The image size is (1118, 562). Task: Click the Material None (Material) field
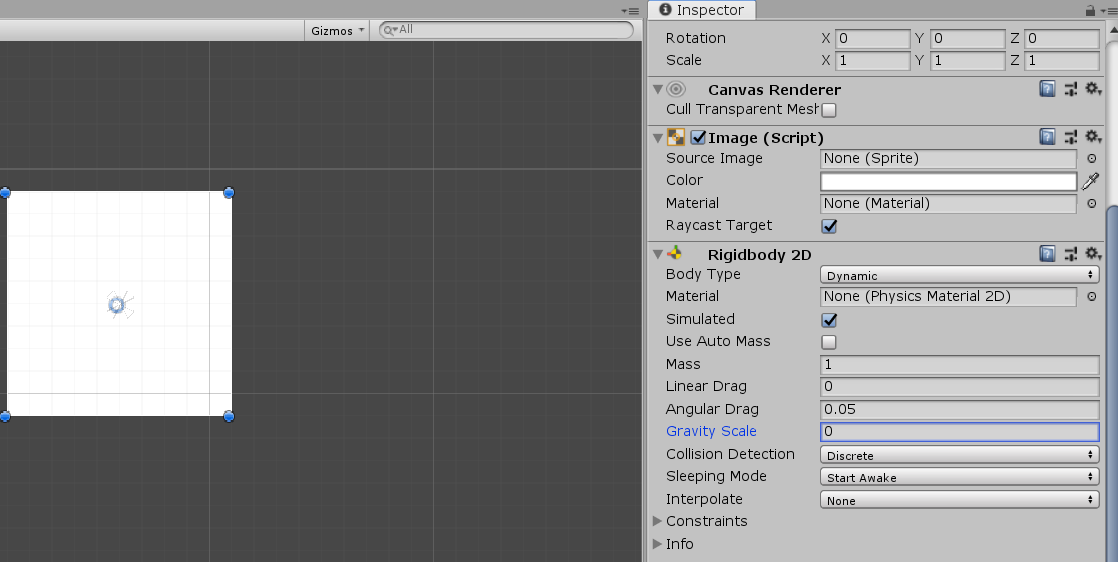pos(948,204)
